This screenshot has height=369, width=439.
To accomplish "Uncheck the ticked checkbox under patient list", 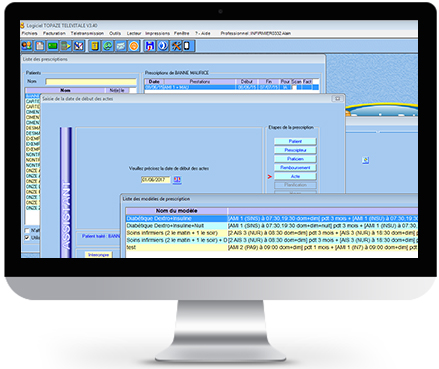I will pos(27,238).
